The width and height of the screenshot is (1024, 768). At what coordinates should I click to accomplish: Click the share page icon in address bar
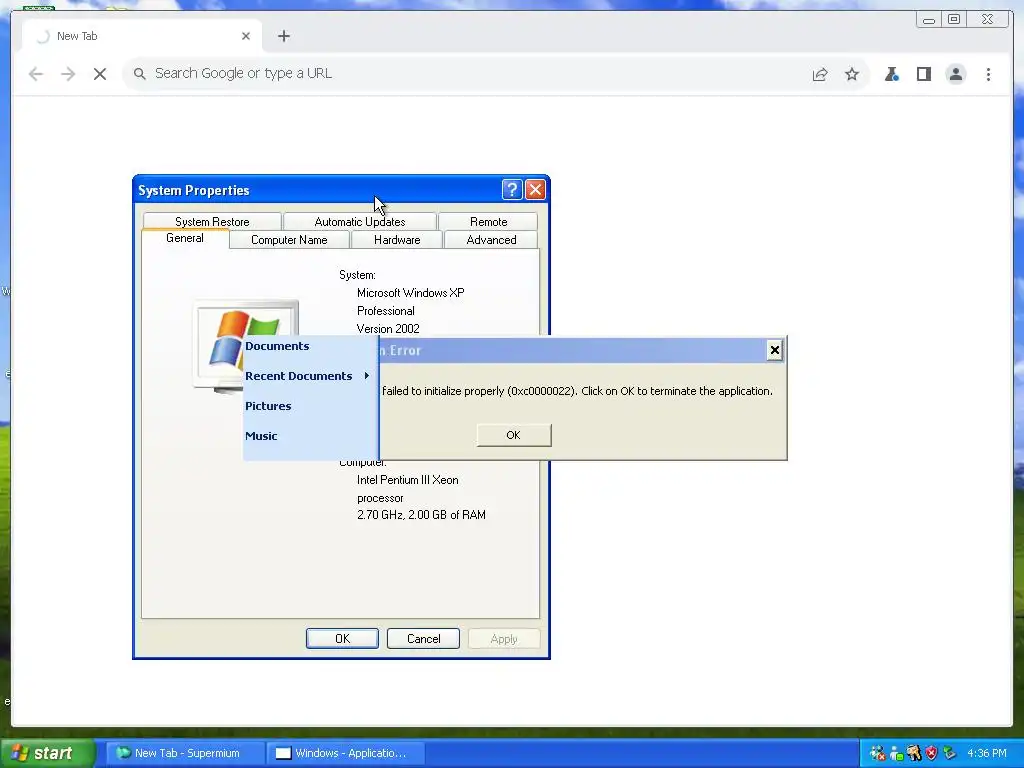click(820, 74)
